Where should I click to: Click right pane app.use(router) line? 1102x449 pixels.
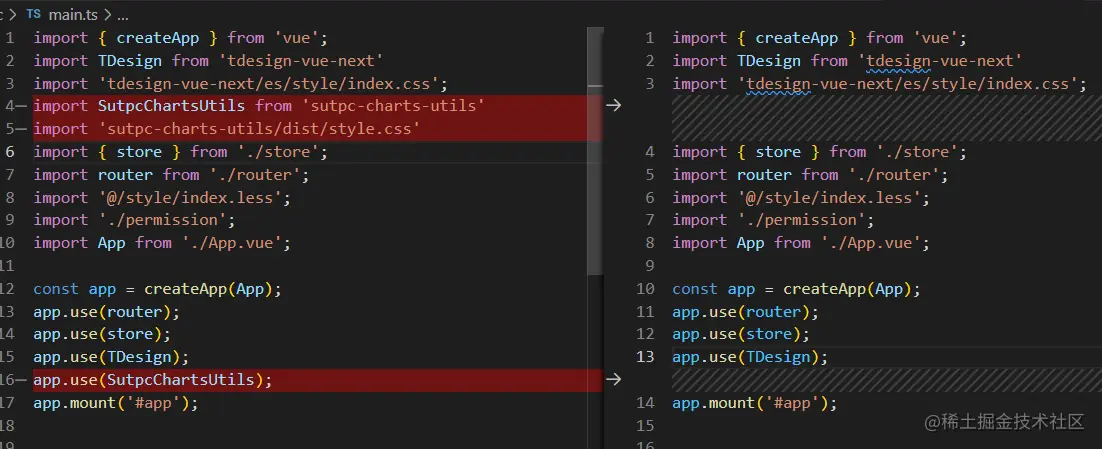(746, 311)
